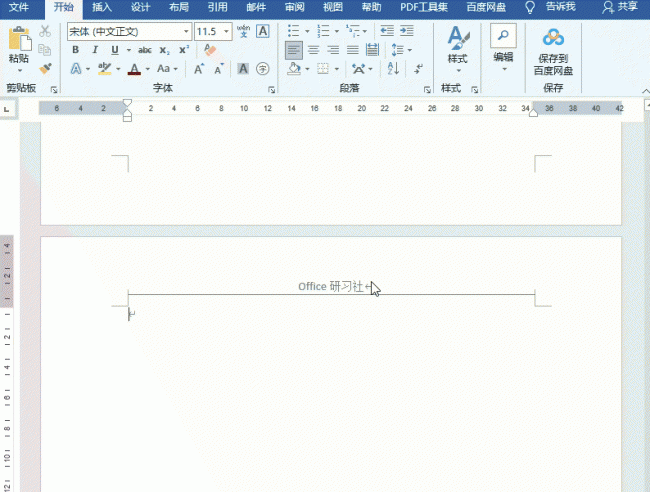This screenshot has height=492, width=650.
Task: Expand borders dropdown arrow
Action: point(337,69)
